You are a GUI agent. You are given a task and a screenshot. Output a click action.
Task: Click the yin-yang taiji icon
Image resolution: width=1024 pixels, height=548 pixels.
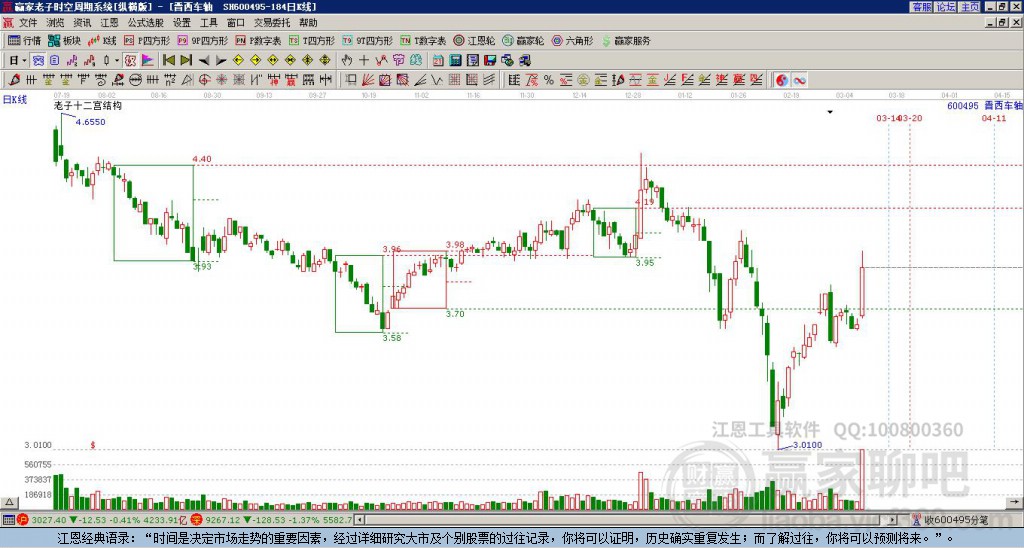point(782,80)
